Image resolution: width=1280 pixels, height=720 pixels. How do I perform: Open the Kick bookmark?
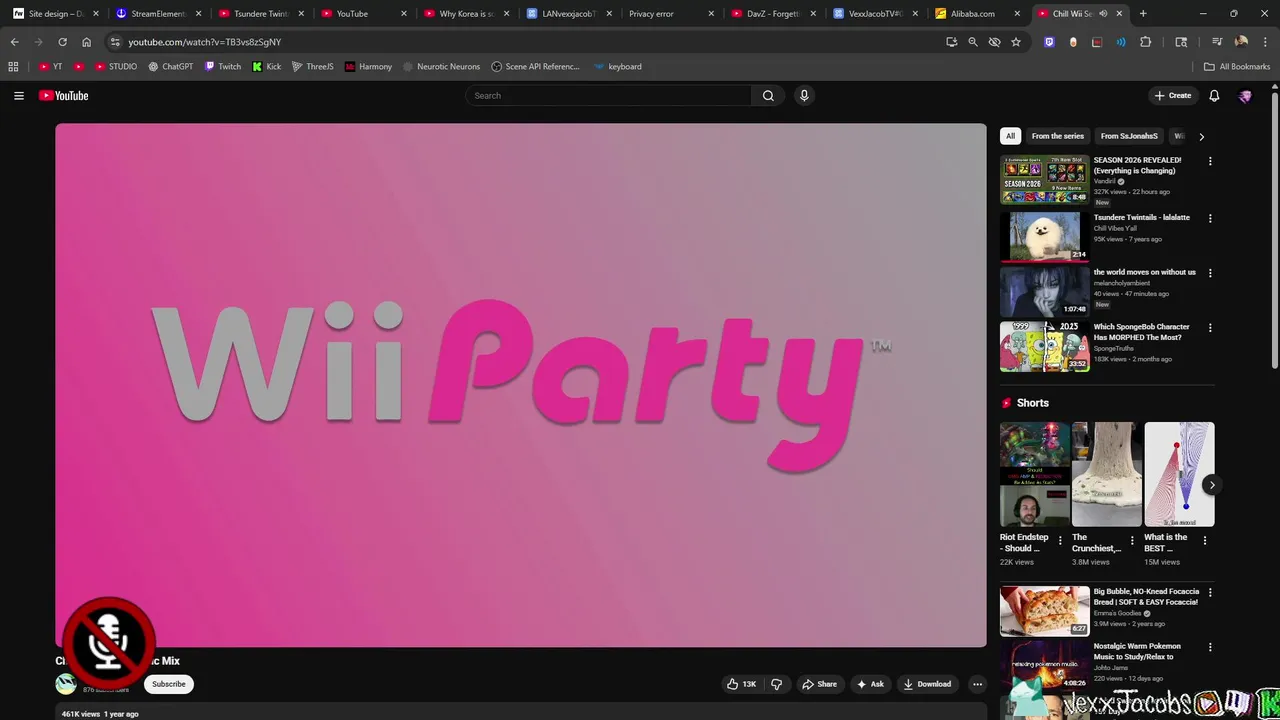click(x=267, y=67)
